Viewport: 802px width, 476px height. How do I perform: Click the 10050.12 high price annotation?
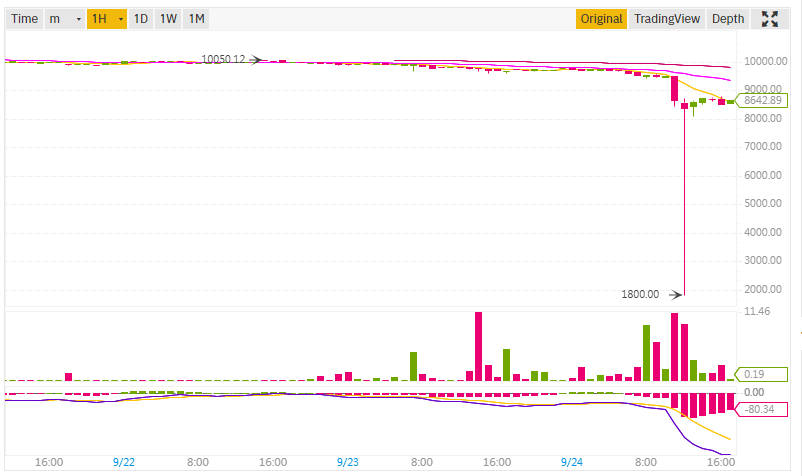tap(223, 59)
